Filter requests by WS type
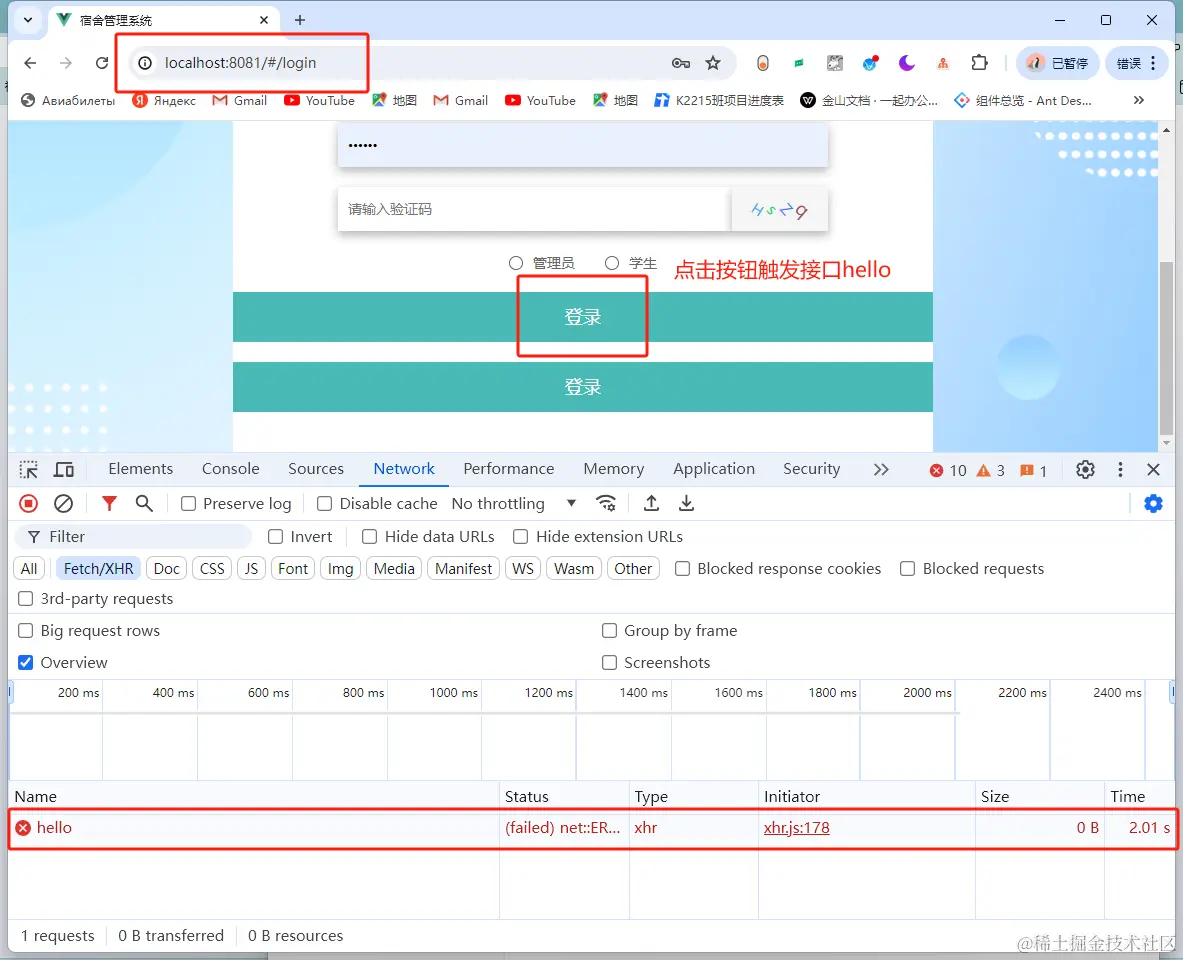Screen dimensions: 1183x960 coord(523,568)
